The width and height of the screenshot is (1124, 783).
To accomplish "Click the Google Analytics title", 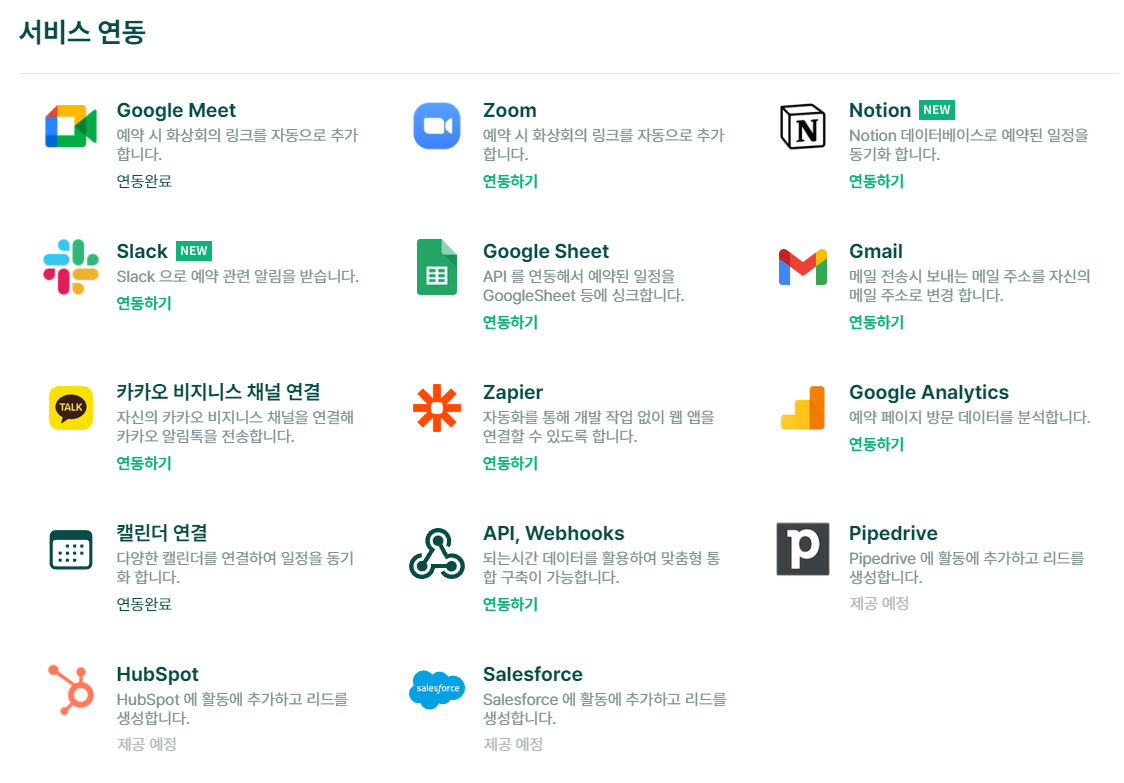I will point(929,393).
